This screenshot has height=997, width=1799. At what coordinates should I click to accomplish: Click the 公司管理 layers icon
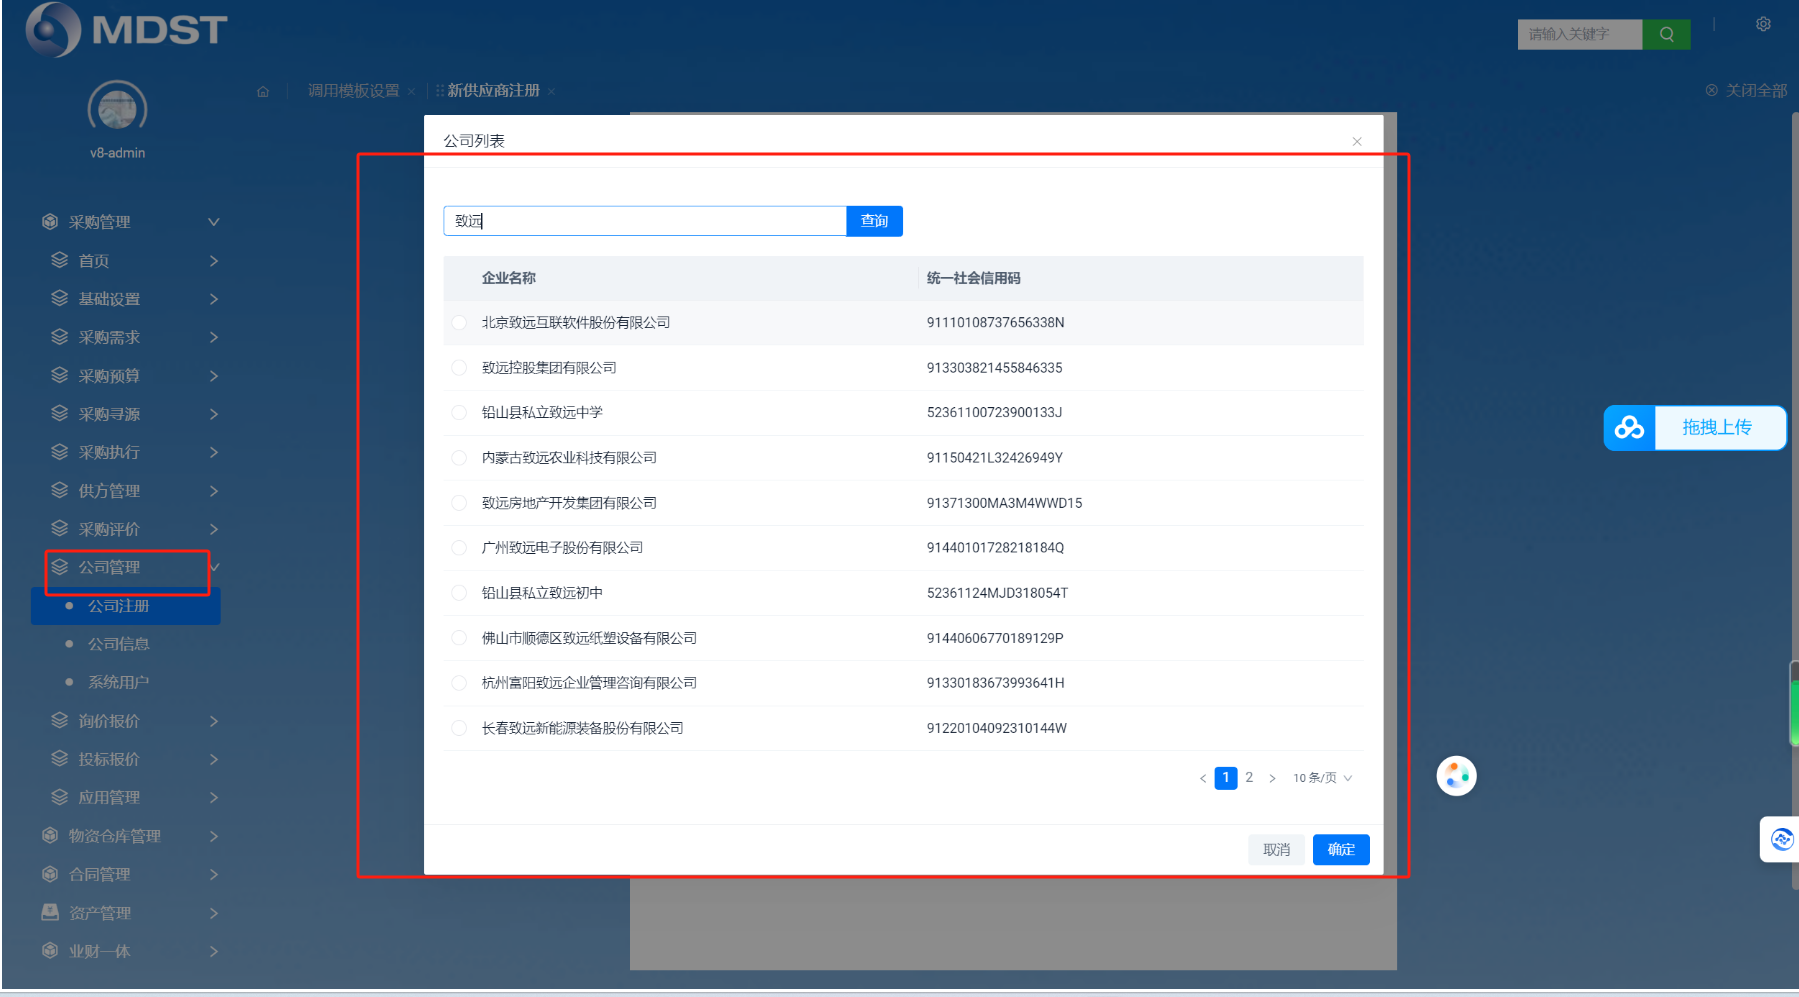(x=60, y=567)
